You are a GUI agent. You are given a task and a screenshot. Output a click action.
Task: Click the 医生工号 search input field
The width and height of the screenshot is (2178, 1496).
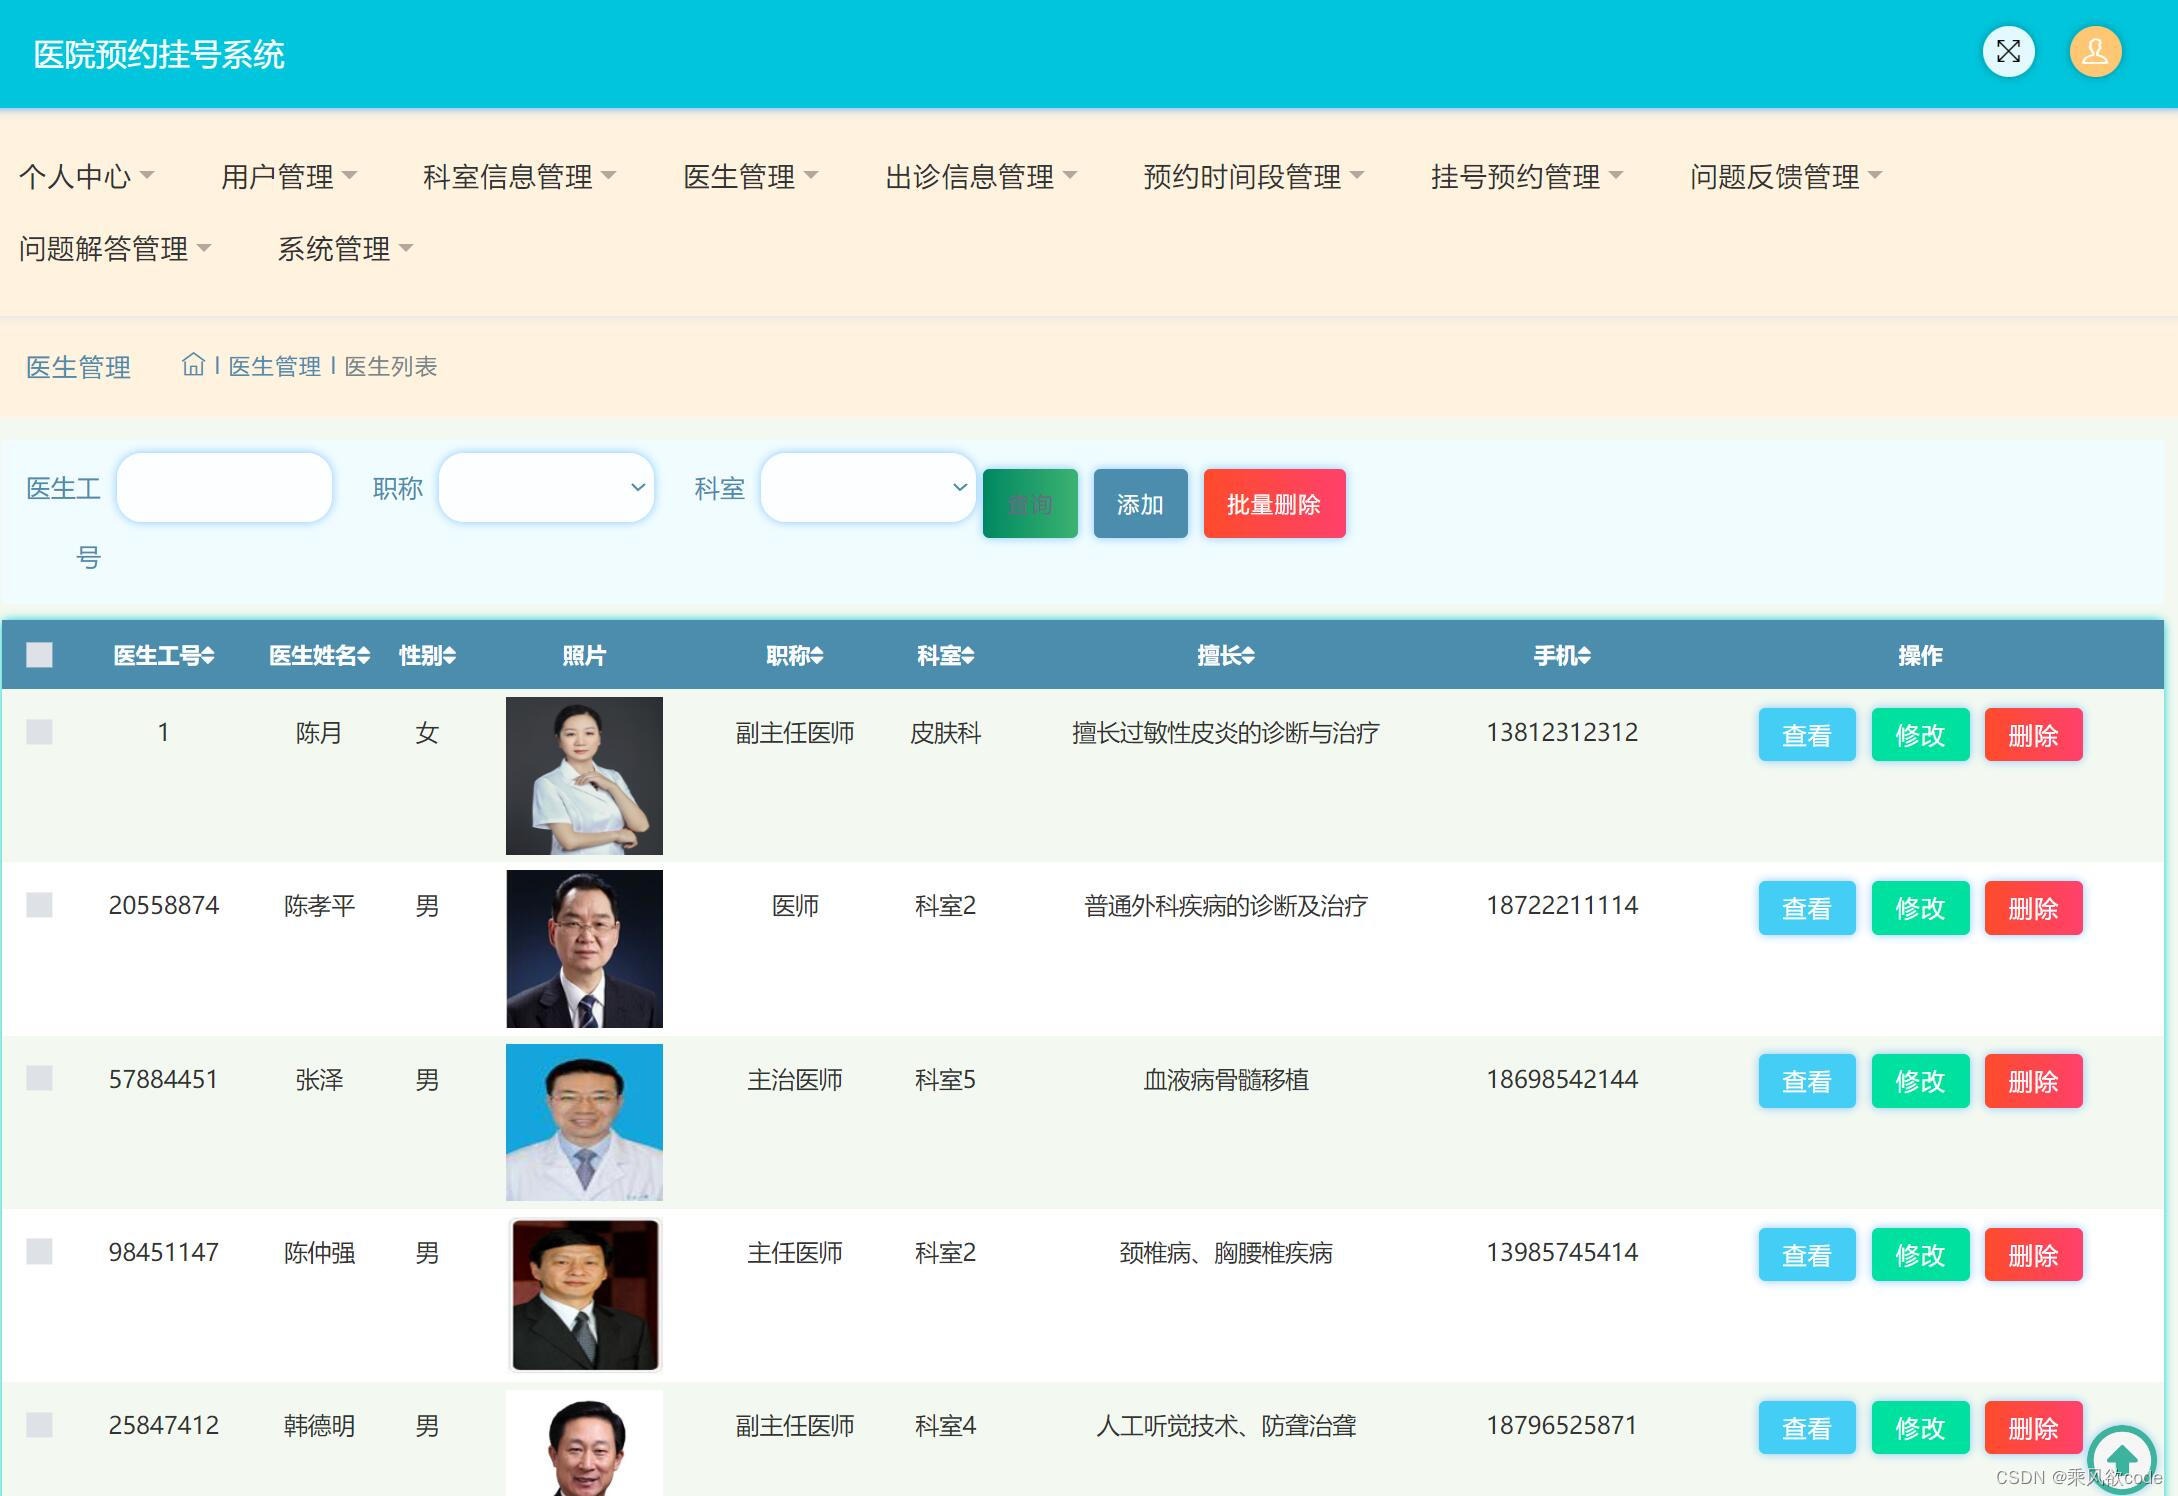coord(224,488)
